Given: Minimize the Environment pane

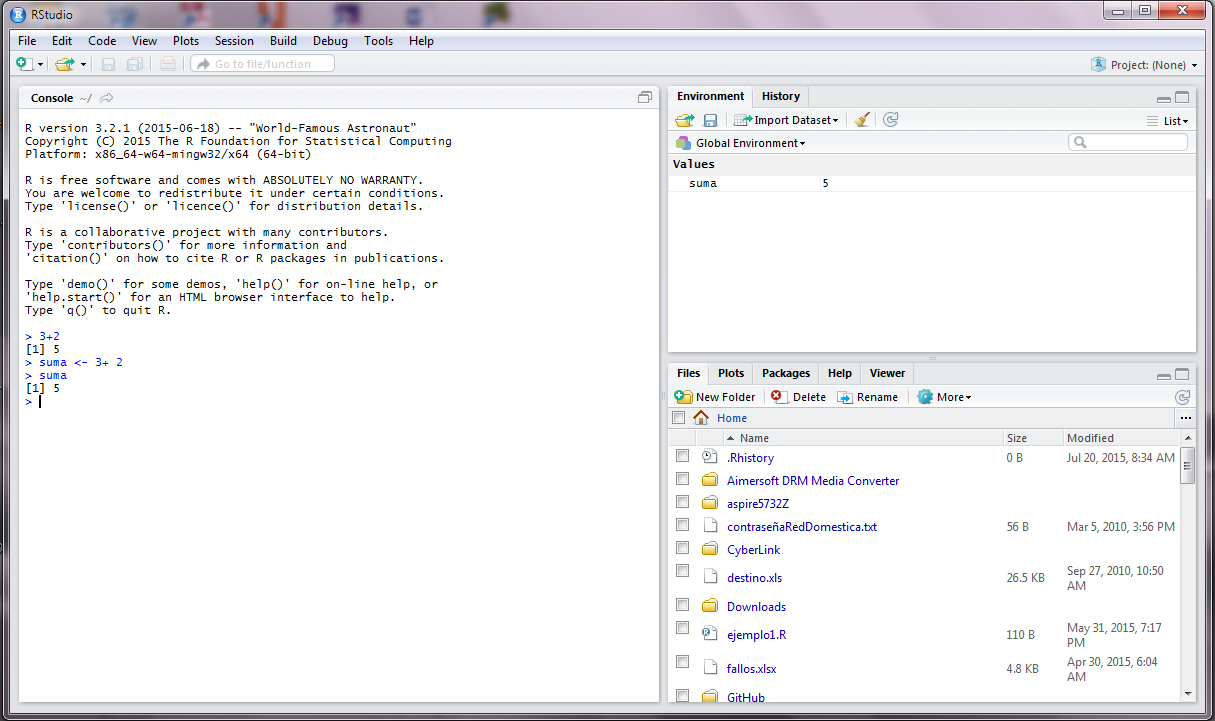Looking at the screenshot, I should click(1164, 98).
